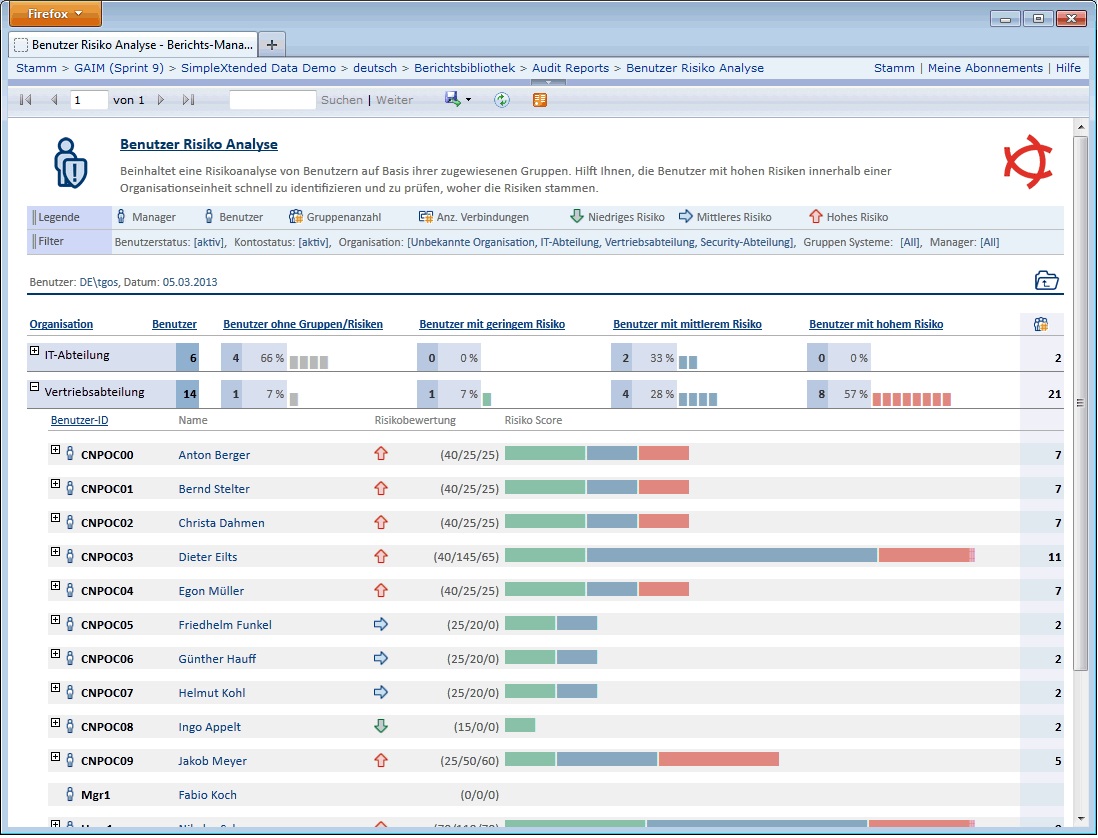Open the Berichtsbibliothek breadcrumb link

click(x=464, y=68)
